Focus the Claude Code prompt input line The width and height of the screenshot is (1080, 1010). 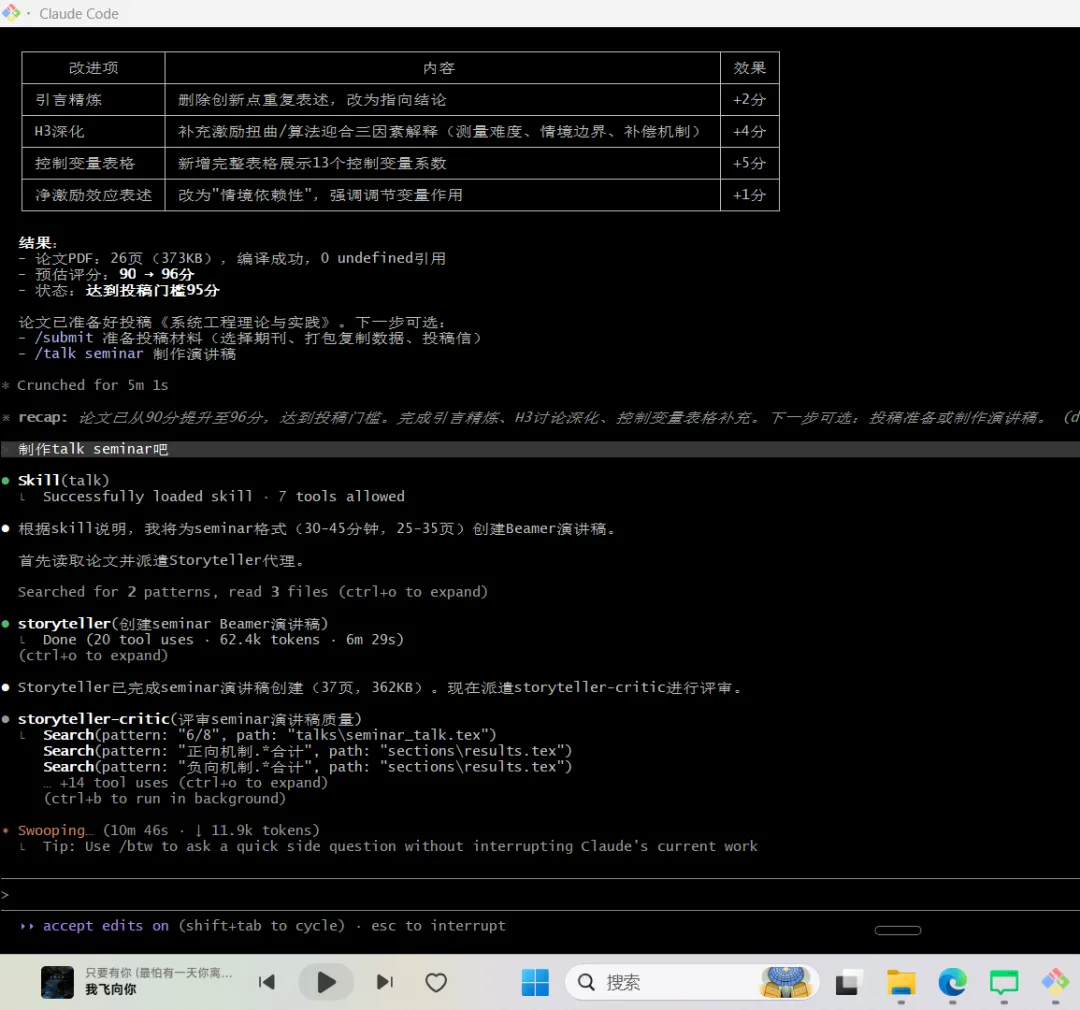click(x=540, y=894)
